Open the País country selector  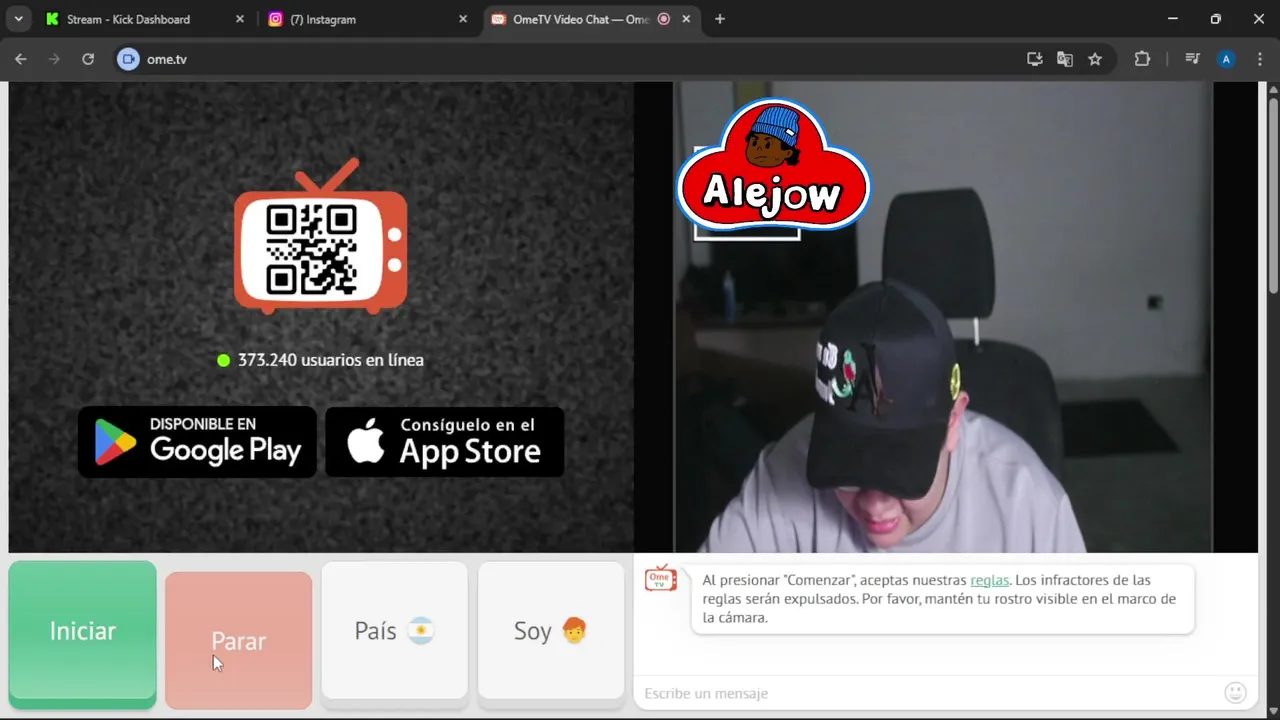[x=395, y=631]
